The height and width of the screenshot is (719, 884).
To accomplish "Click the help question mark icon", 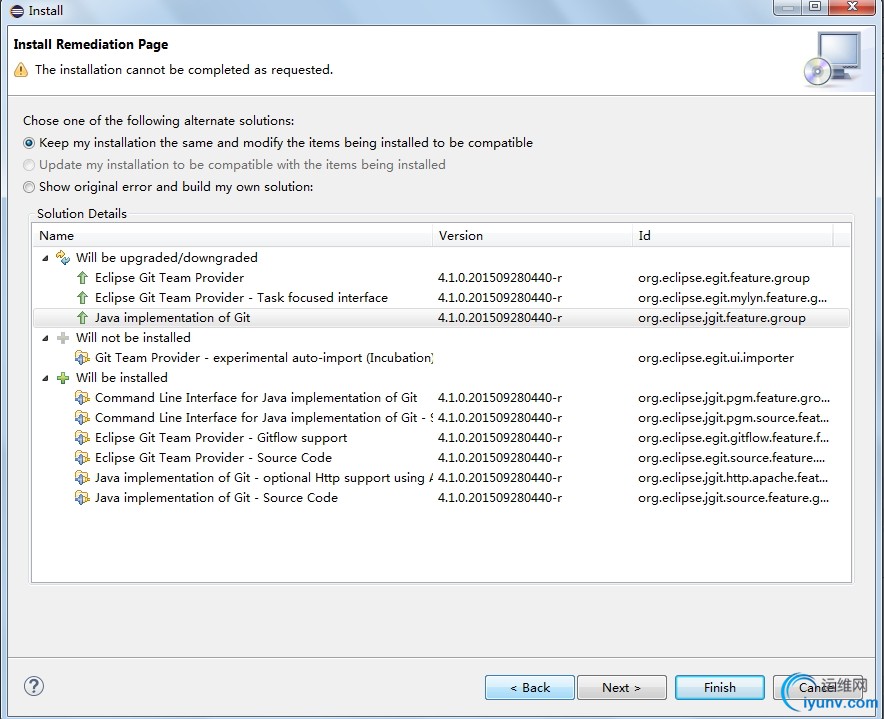I will tap(34, 686).
